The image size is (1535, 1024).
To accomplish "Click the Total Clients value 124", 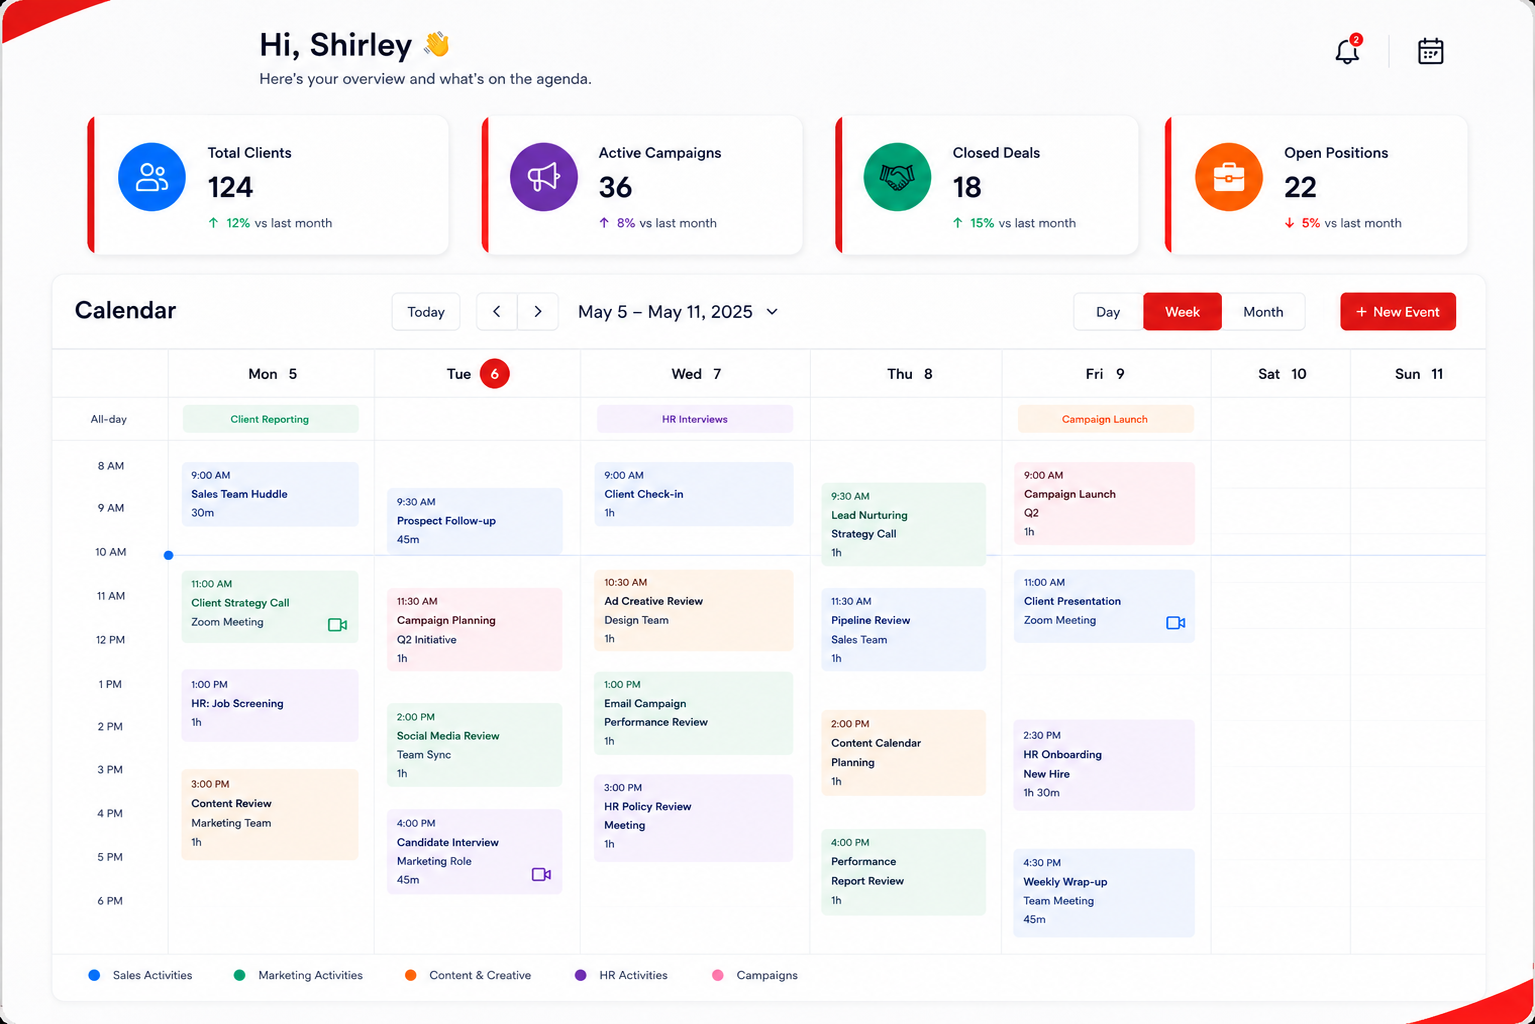I will pos(230,188).
